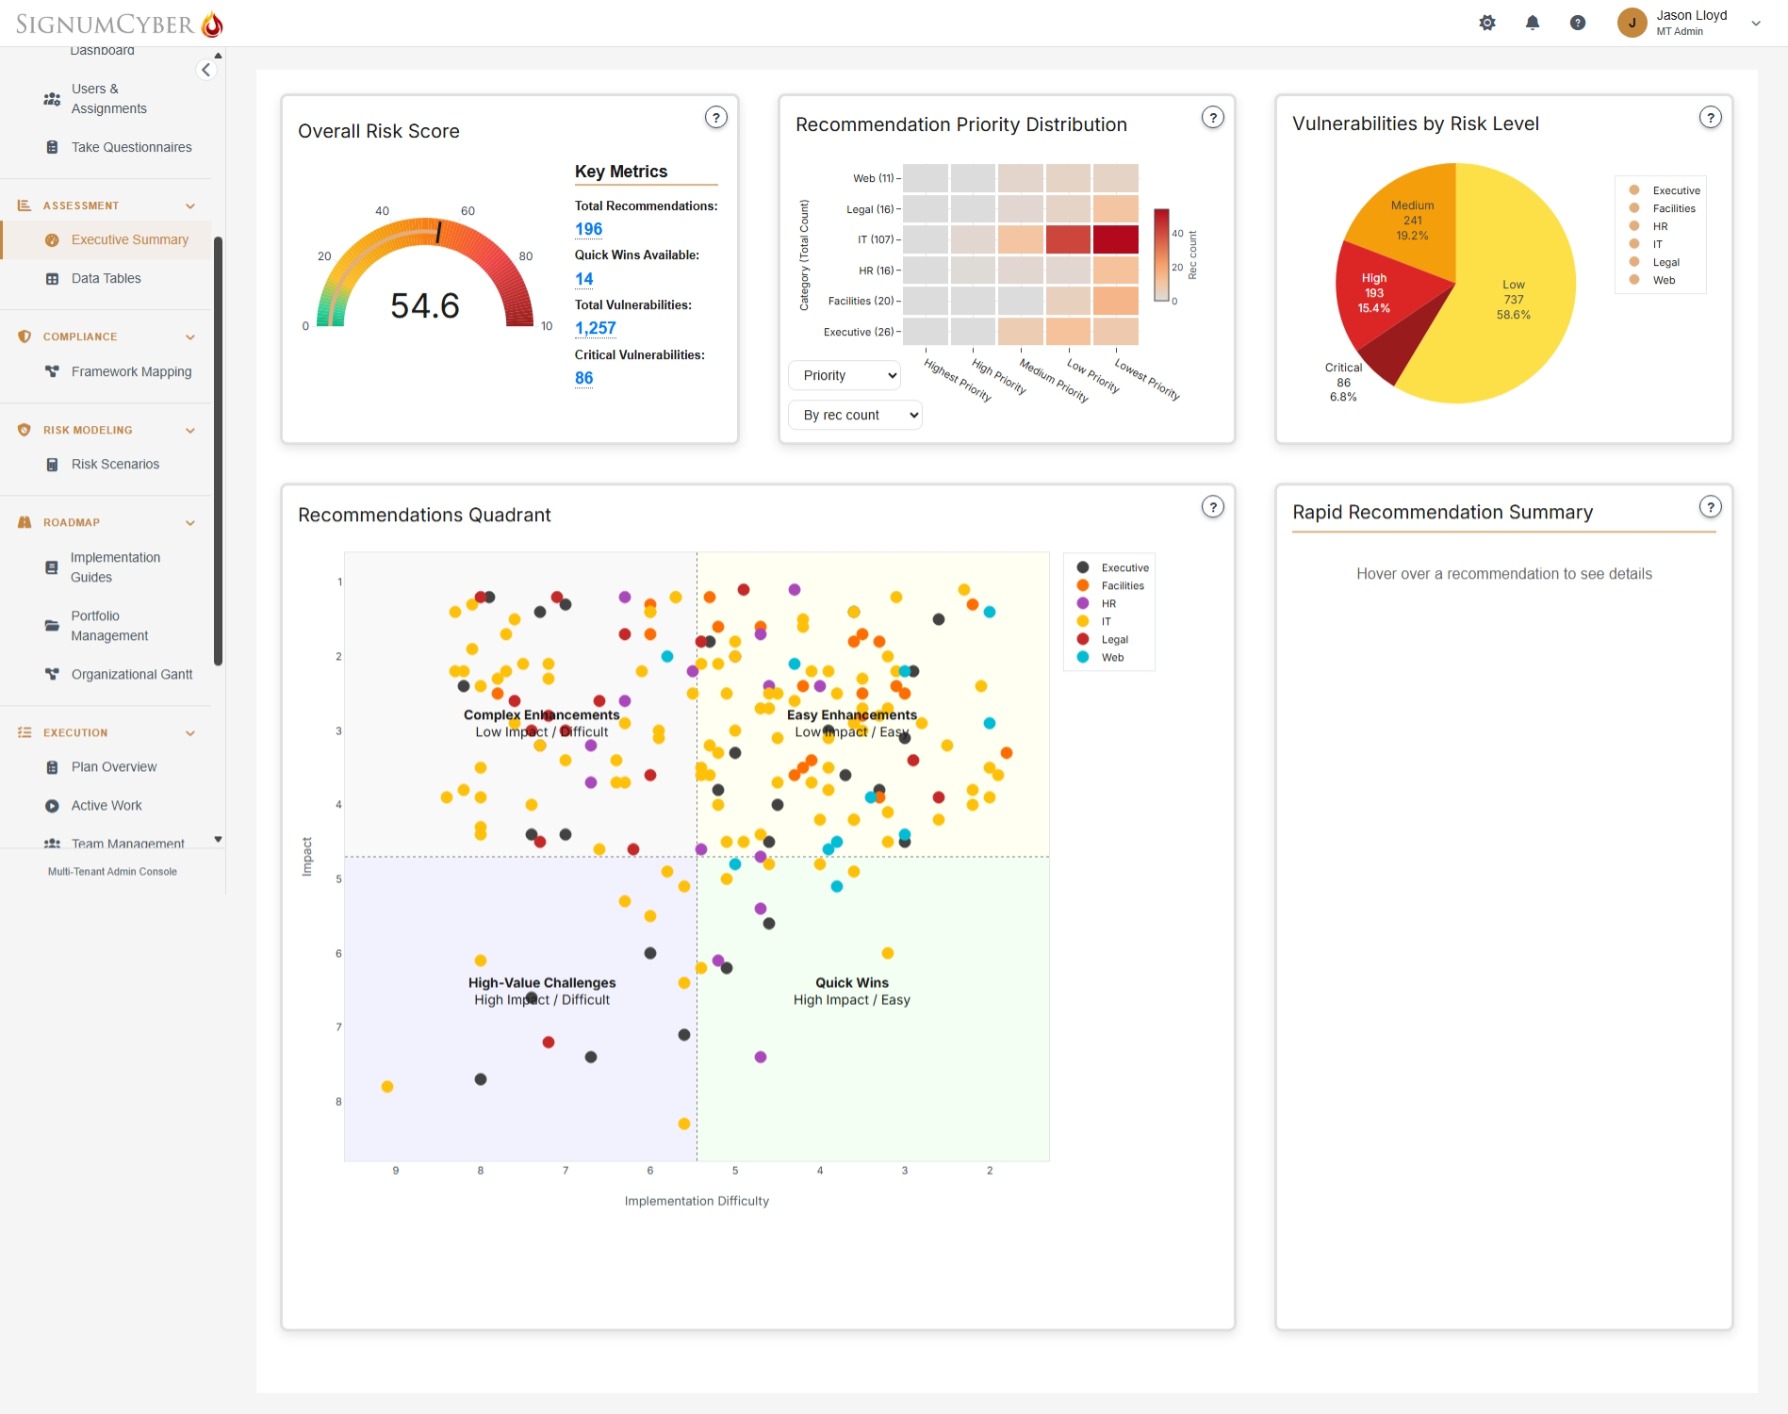Open Data Tables in sidebar
This screenshot has height=1414, width=1788.
pyautogui.click(x=106, y=279)
